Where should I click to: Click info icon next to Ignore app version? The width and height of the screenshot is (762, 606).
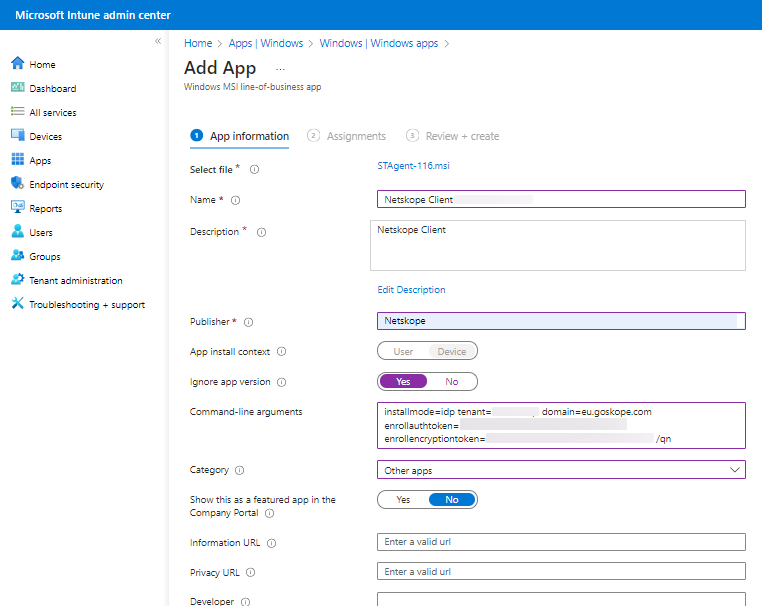pos(281,382)
